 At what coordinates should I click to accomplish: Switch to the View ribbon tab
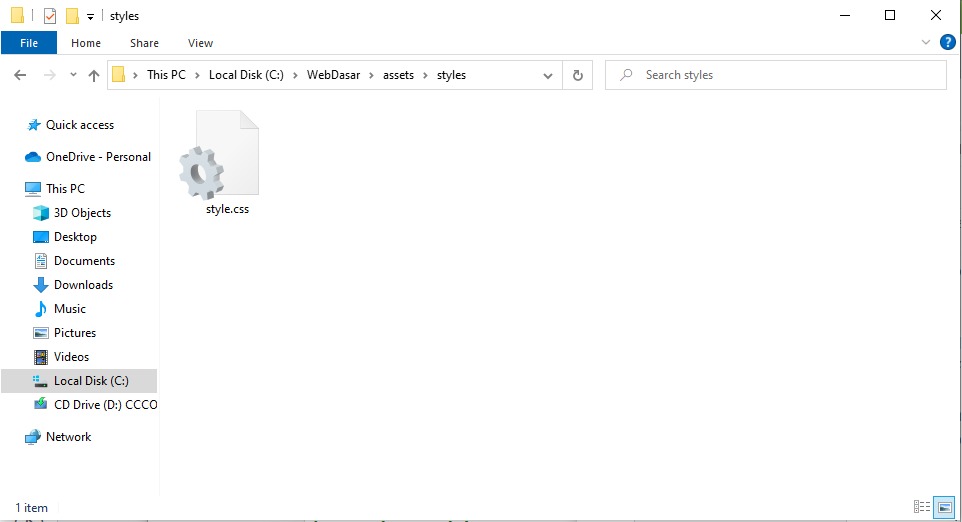click(x=200, y=43)
